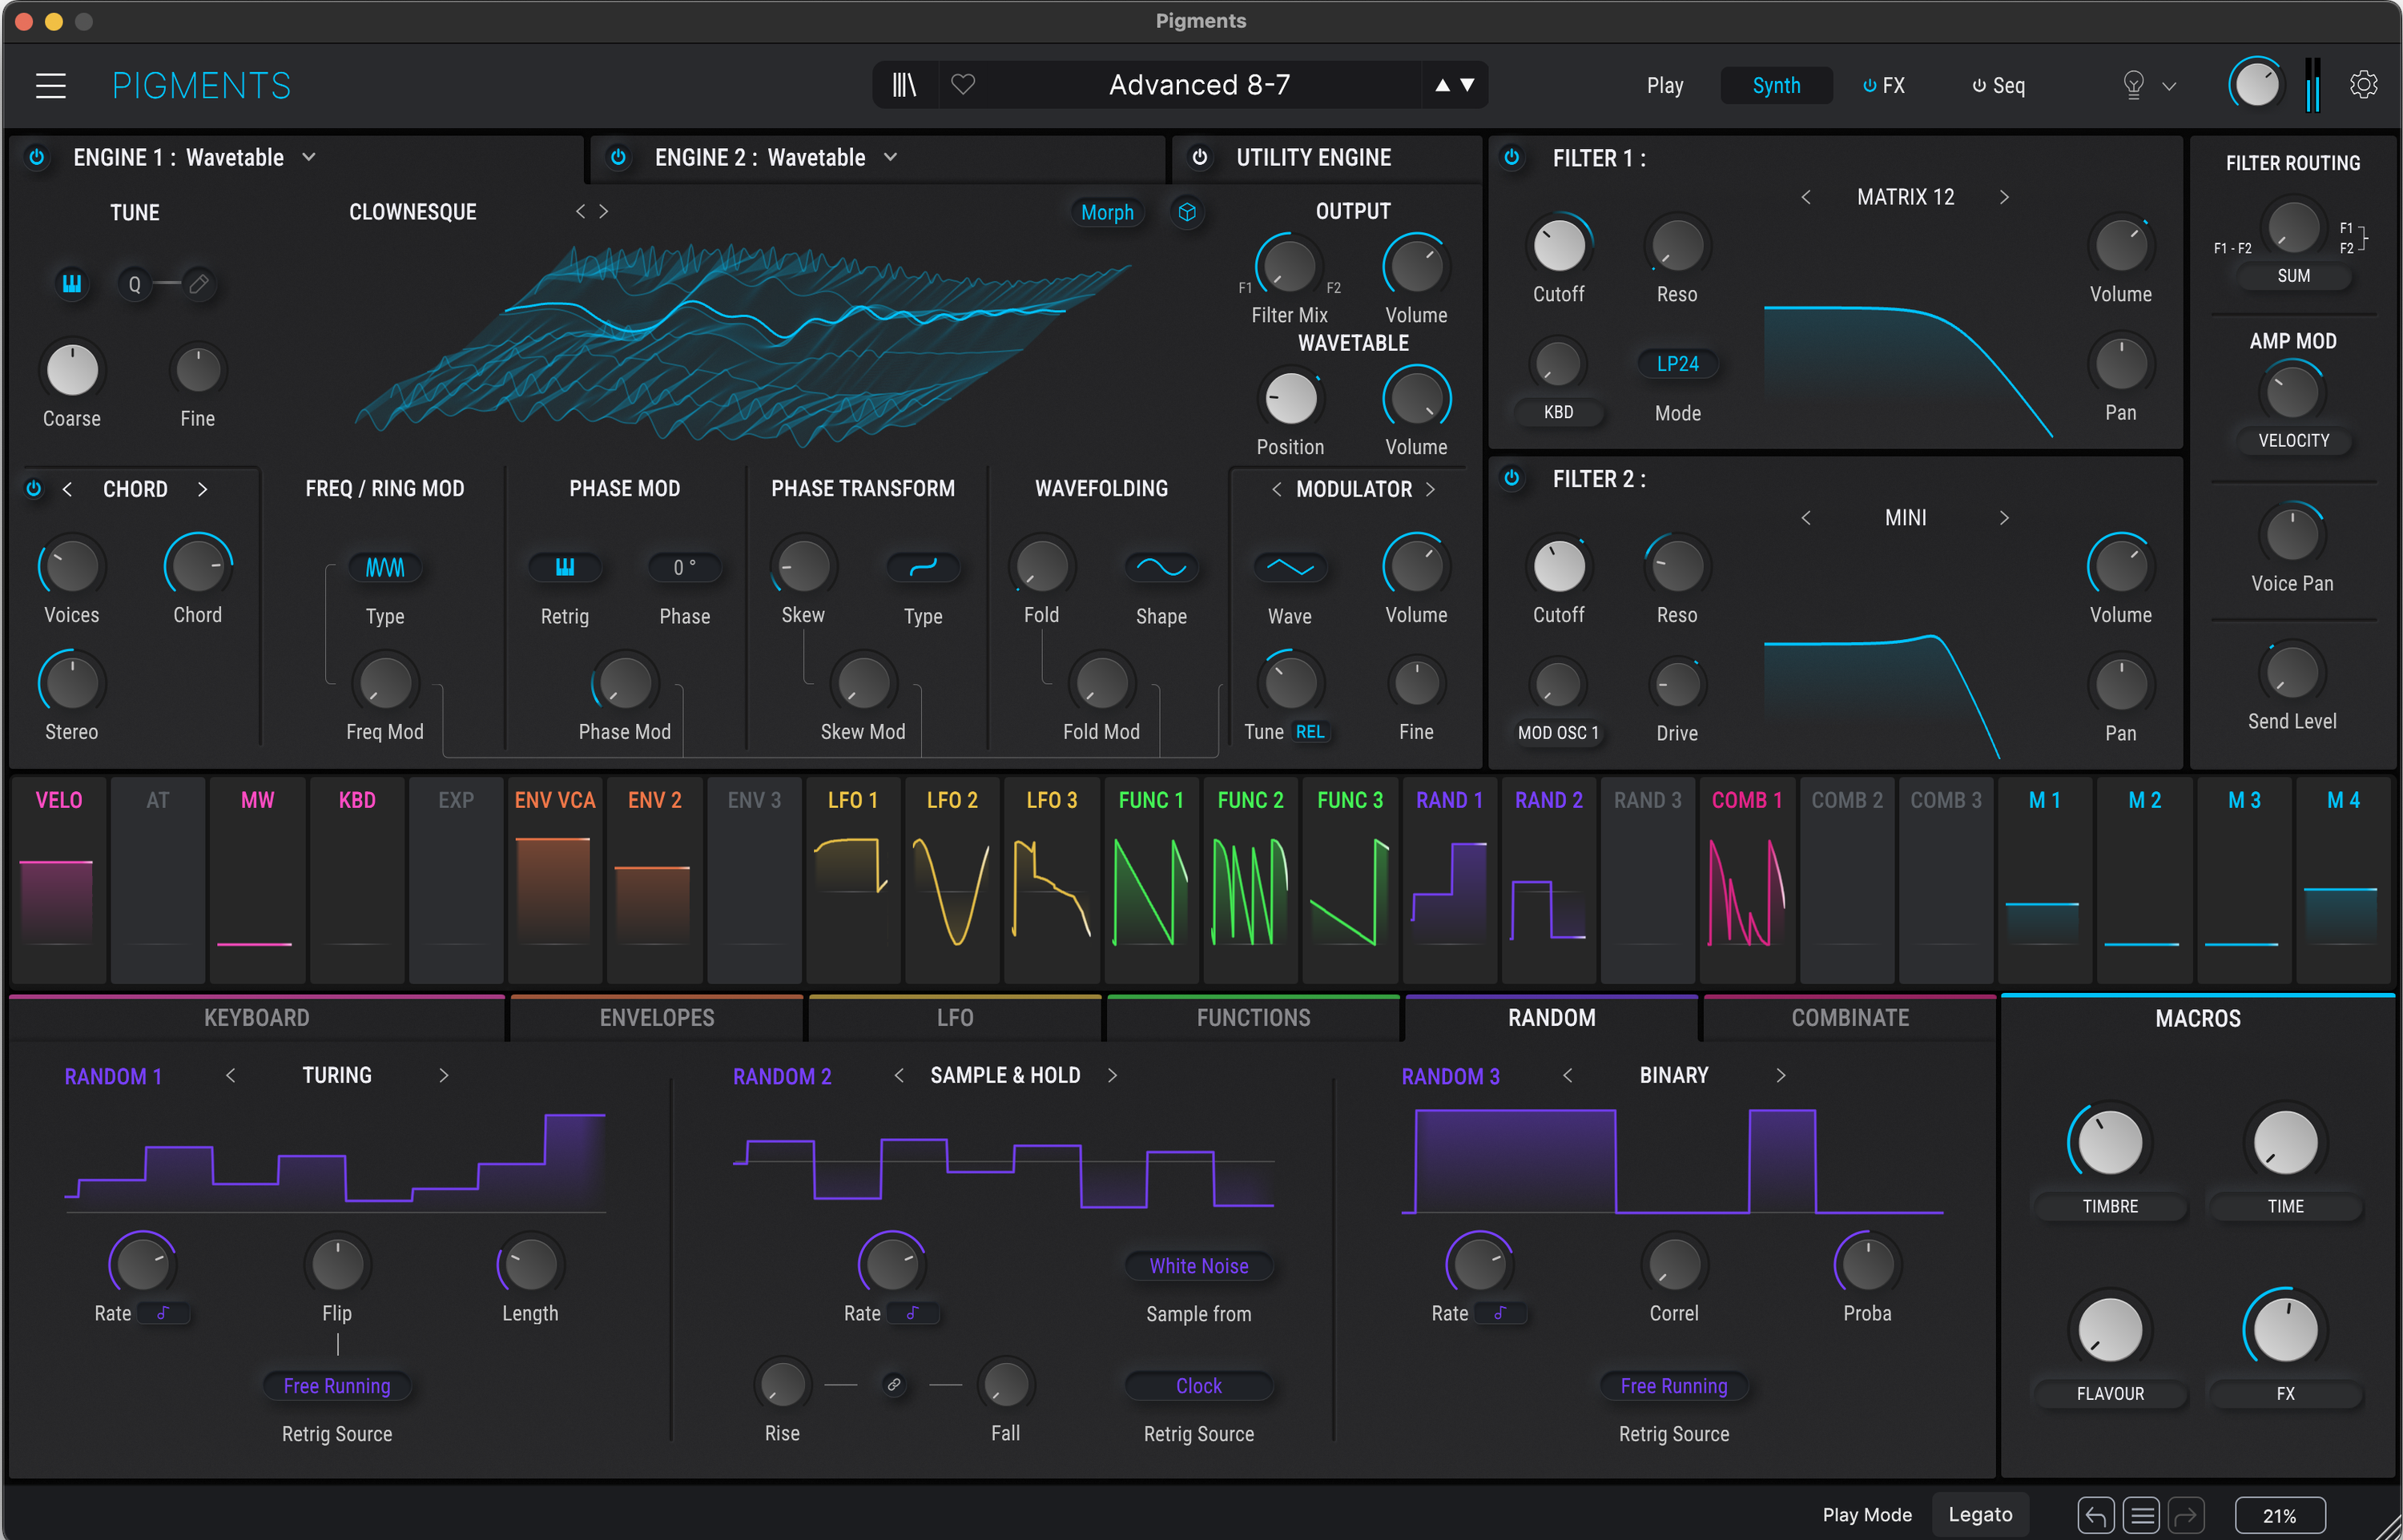Advance to next wavetable after Clownesque
The image size is (2403, 1540).
[x=604, y=211]
